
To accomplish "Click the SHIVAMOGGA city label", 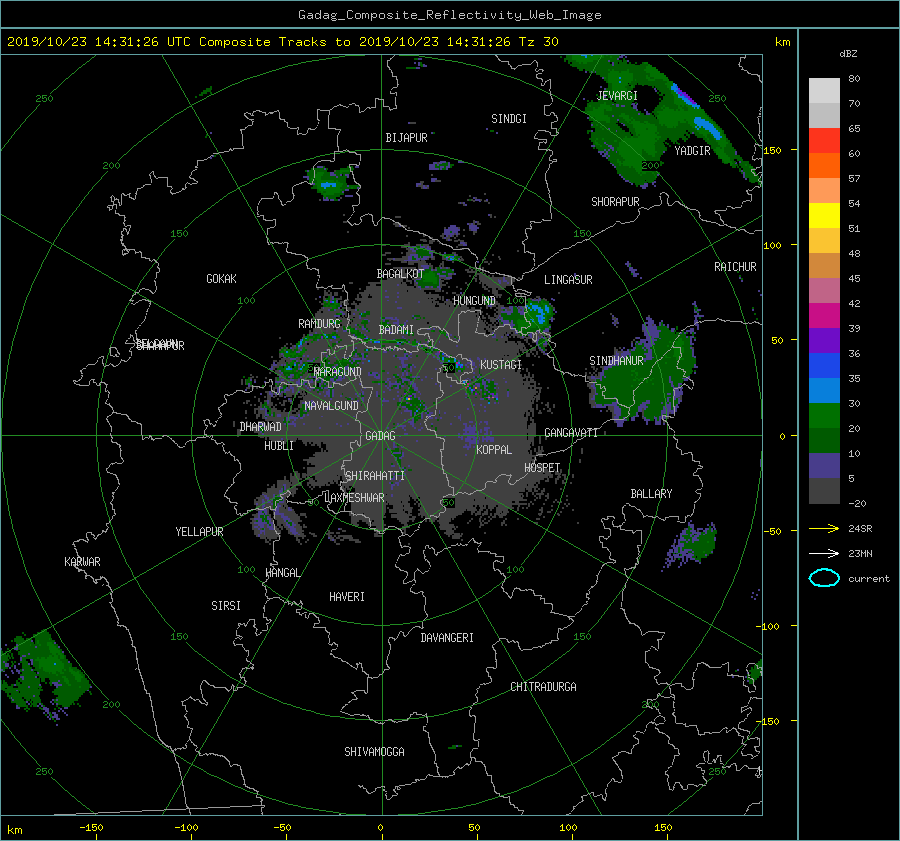I will pyautogui.click(x=374, y=752).
